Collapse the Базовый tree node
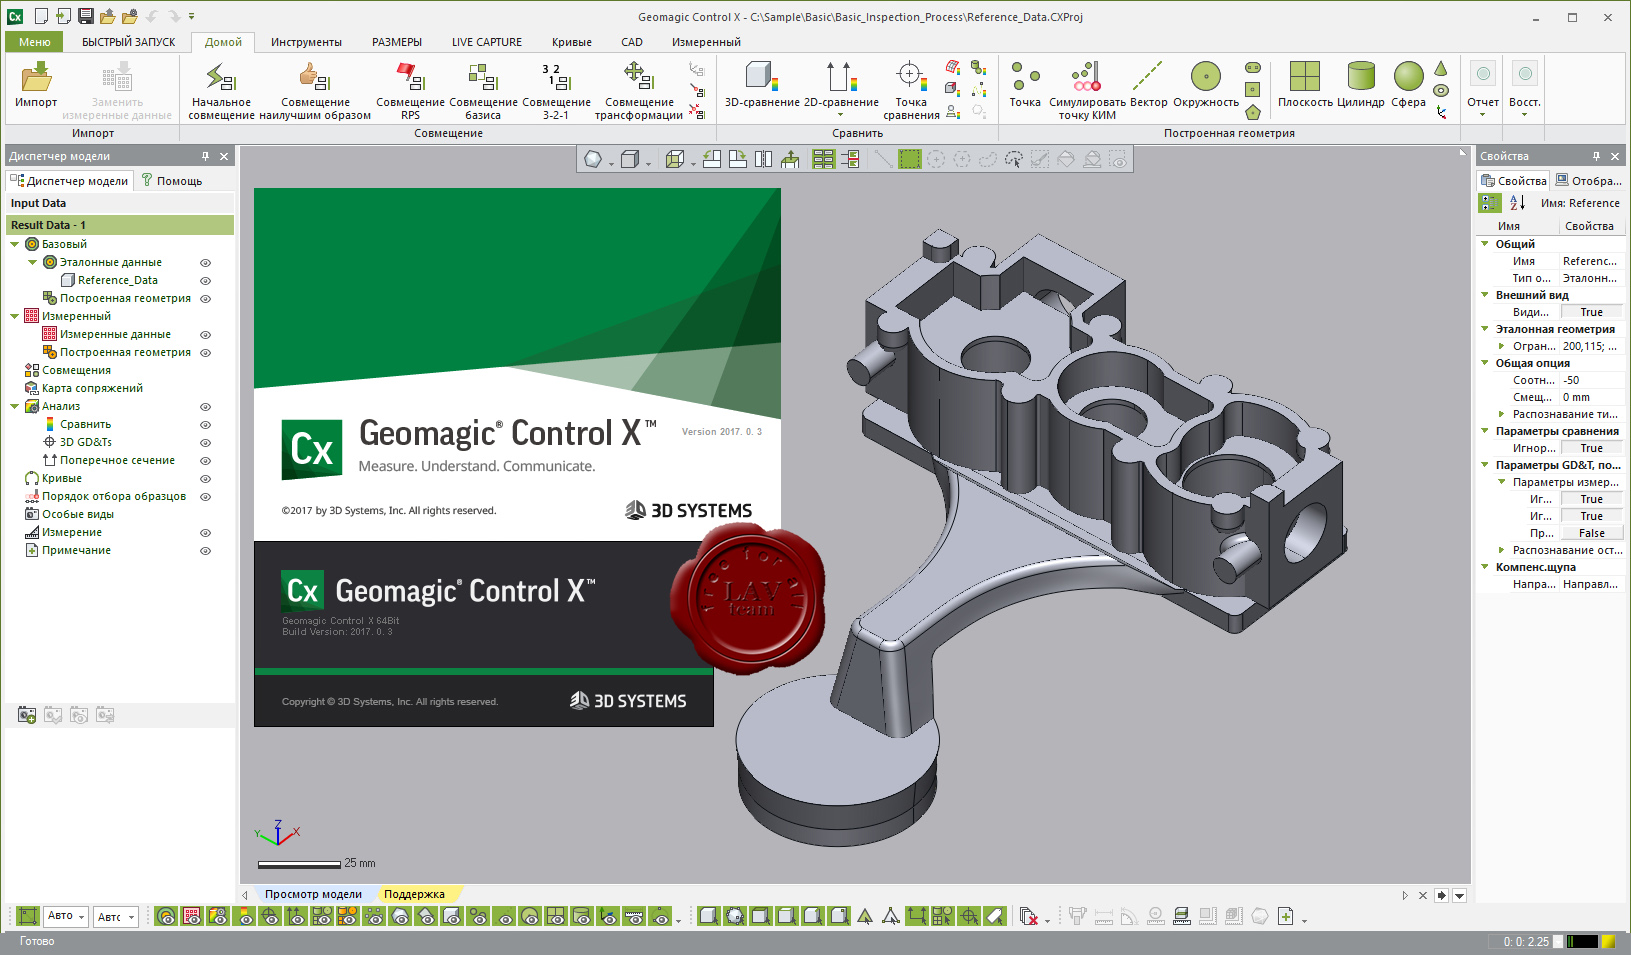 coord(14,244)
